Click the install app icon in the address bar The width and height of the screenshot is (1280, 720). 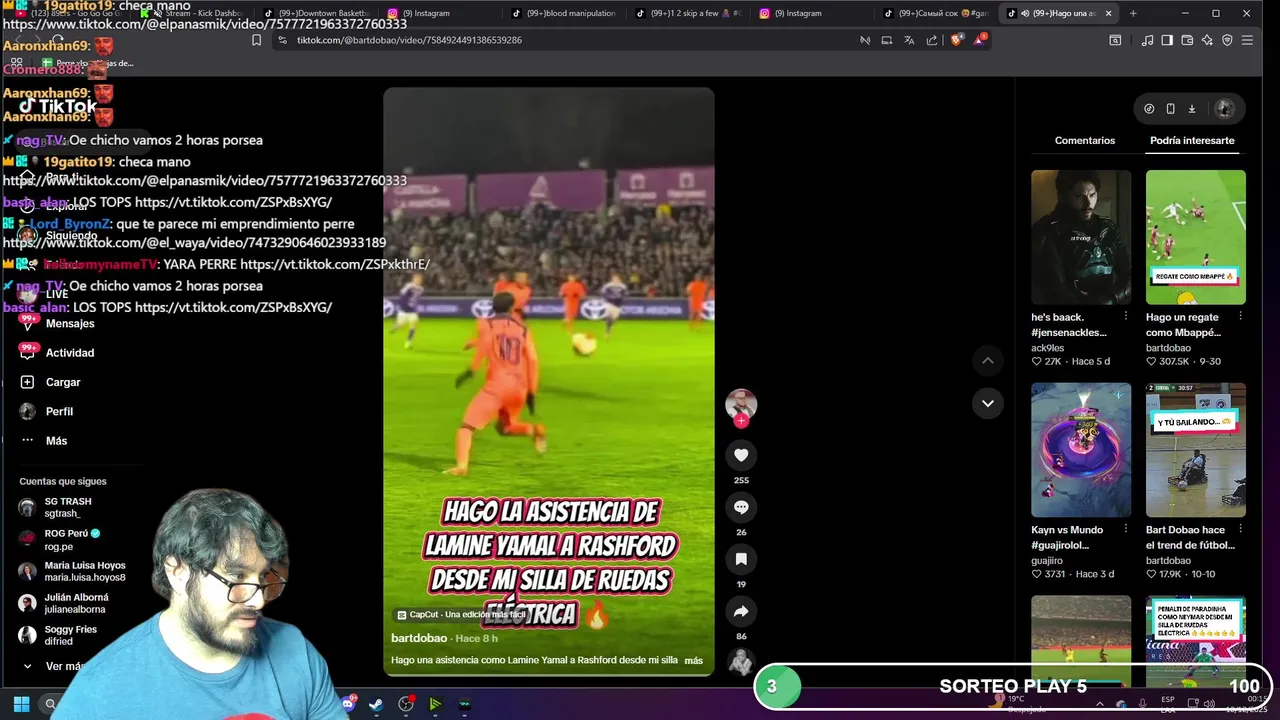pyautogui.click(x=887, y=40)
